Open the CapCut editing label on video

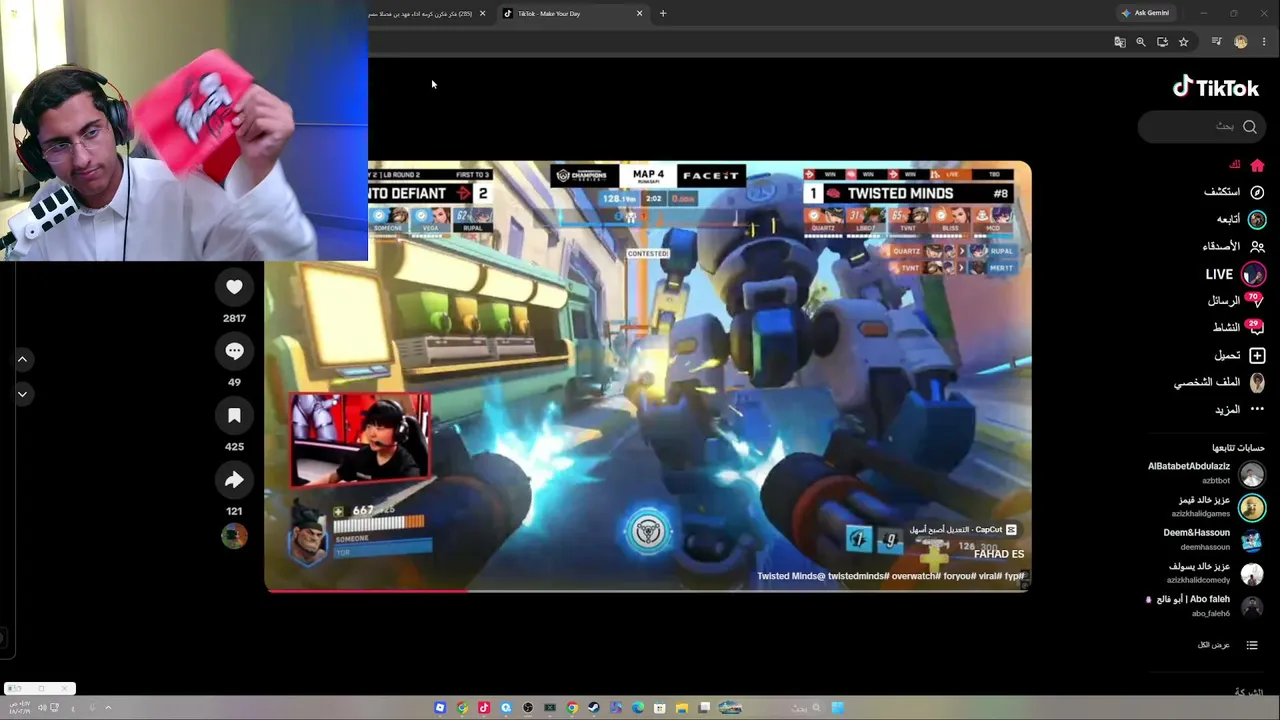(x=963, y=530)
